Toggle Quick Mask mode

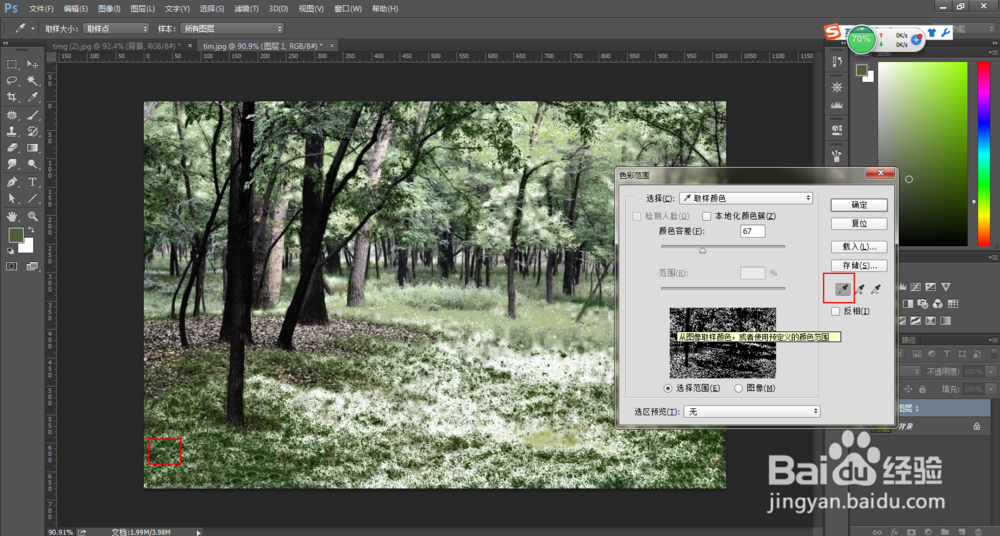[12, 267]
